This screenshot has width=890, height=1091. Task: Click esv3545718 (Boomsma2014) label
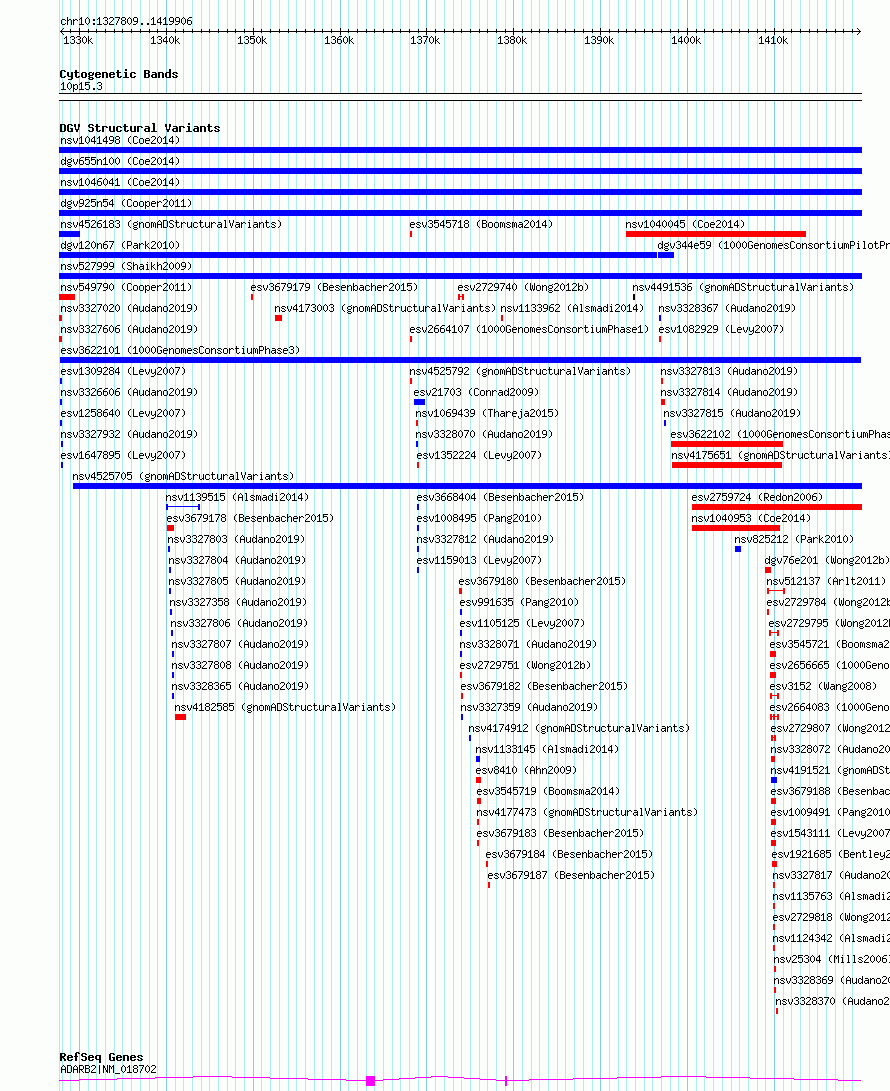pyautogui.click(x=481, y=224)
